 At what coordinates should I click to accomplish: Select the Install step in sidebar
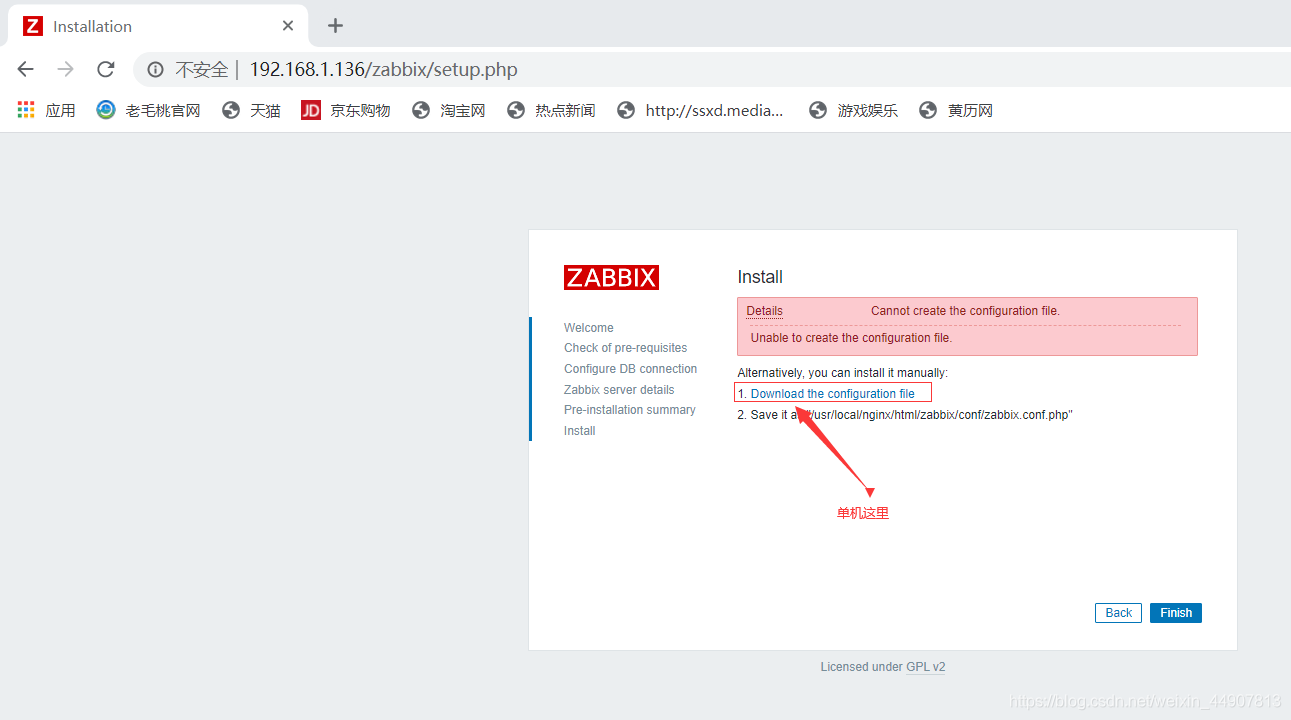click(x=580, y=431)
